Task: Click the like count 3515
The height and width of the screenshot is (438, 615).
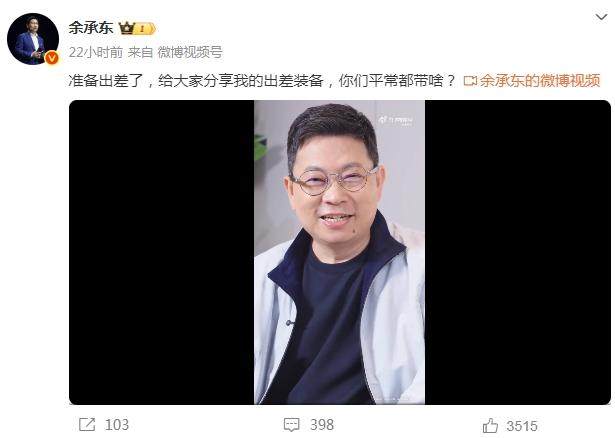Action: pos(522,426)
